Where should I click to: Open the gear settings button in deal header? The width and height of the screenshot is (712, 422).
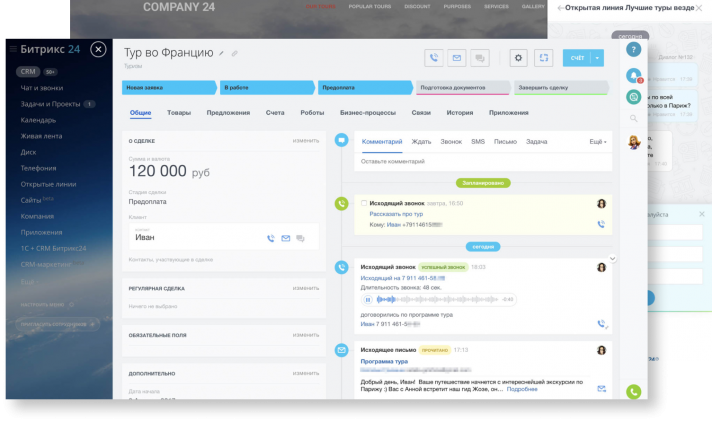pos(518,58)
